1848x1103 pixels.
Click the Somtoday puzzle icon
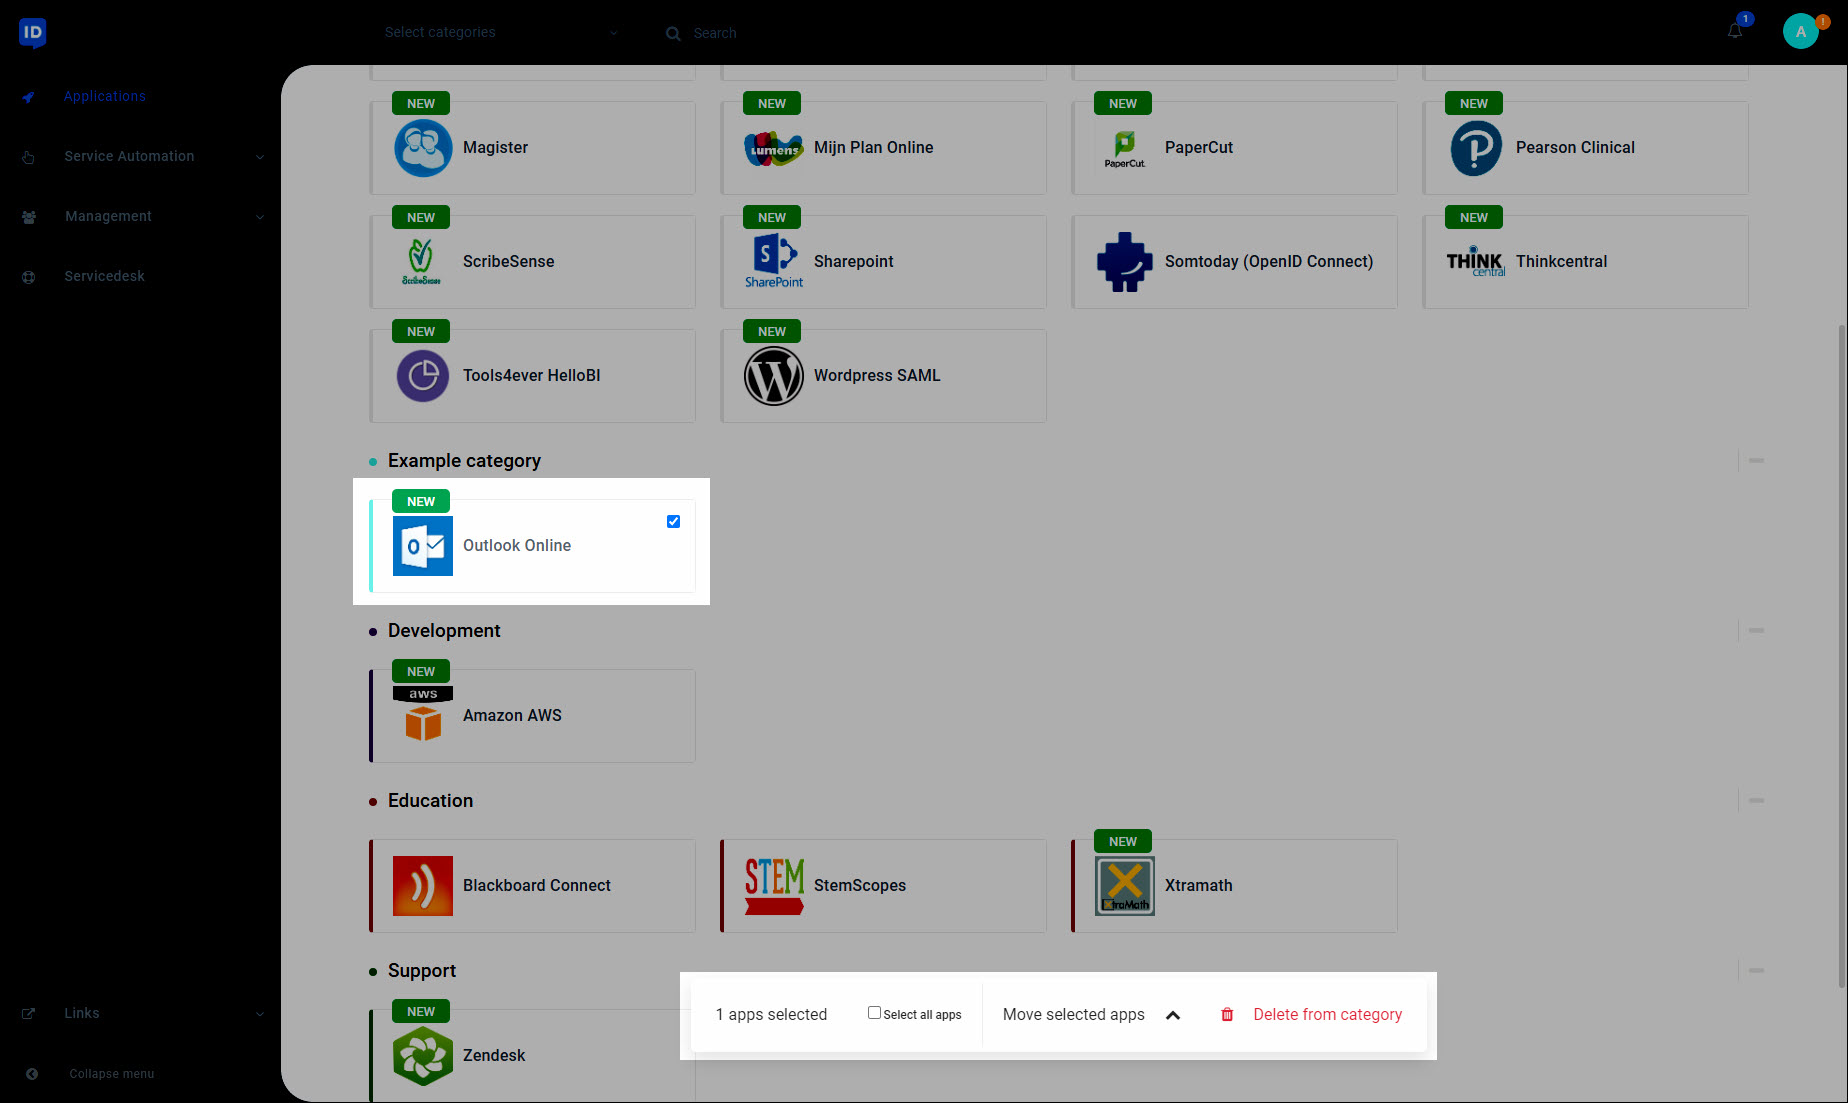[x=1125, y=262]
